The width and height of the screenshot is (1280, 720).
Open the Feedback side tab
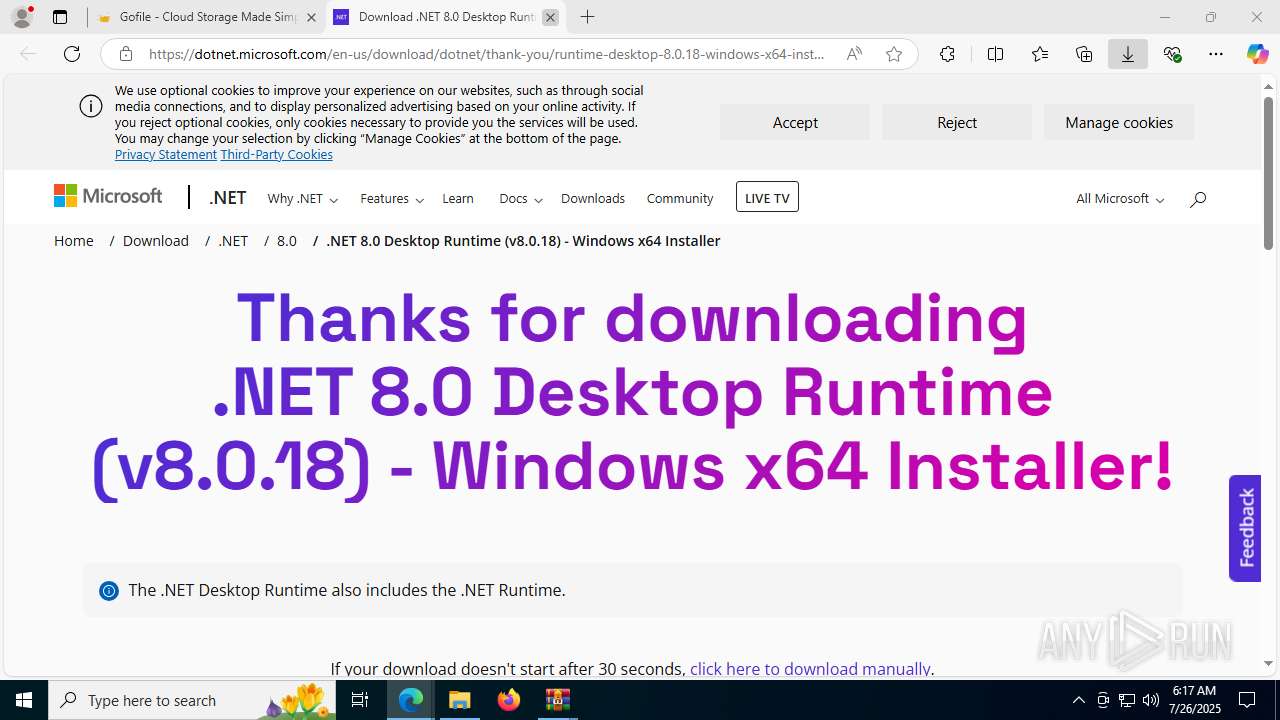(x=1245, y=528)
